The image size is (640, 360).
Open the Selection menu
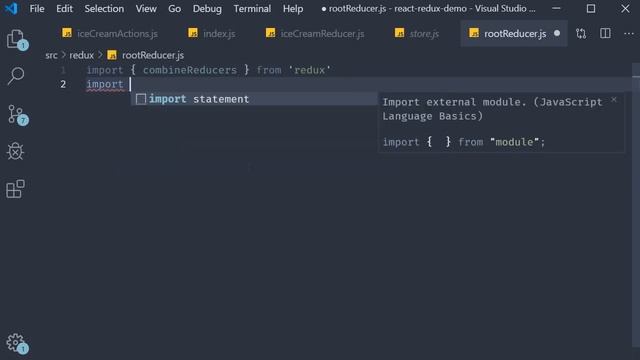104,9
